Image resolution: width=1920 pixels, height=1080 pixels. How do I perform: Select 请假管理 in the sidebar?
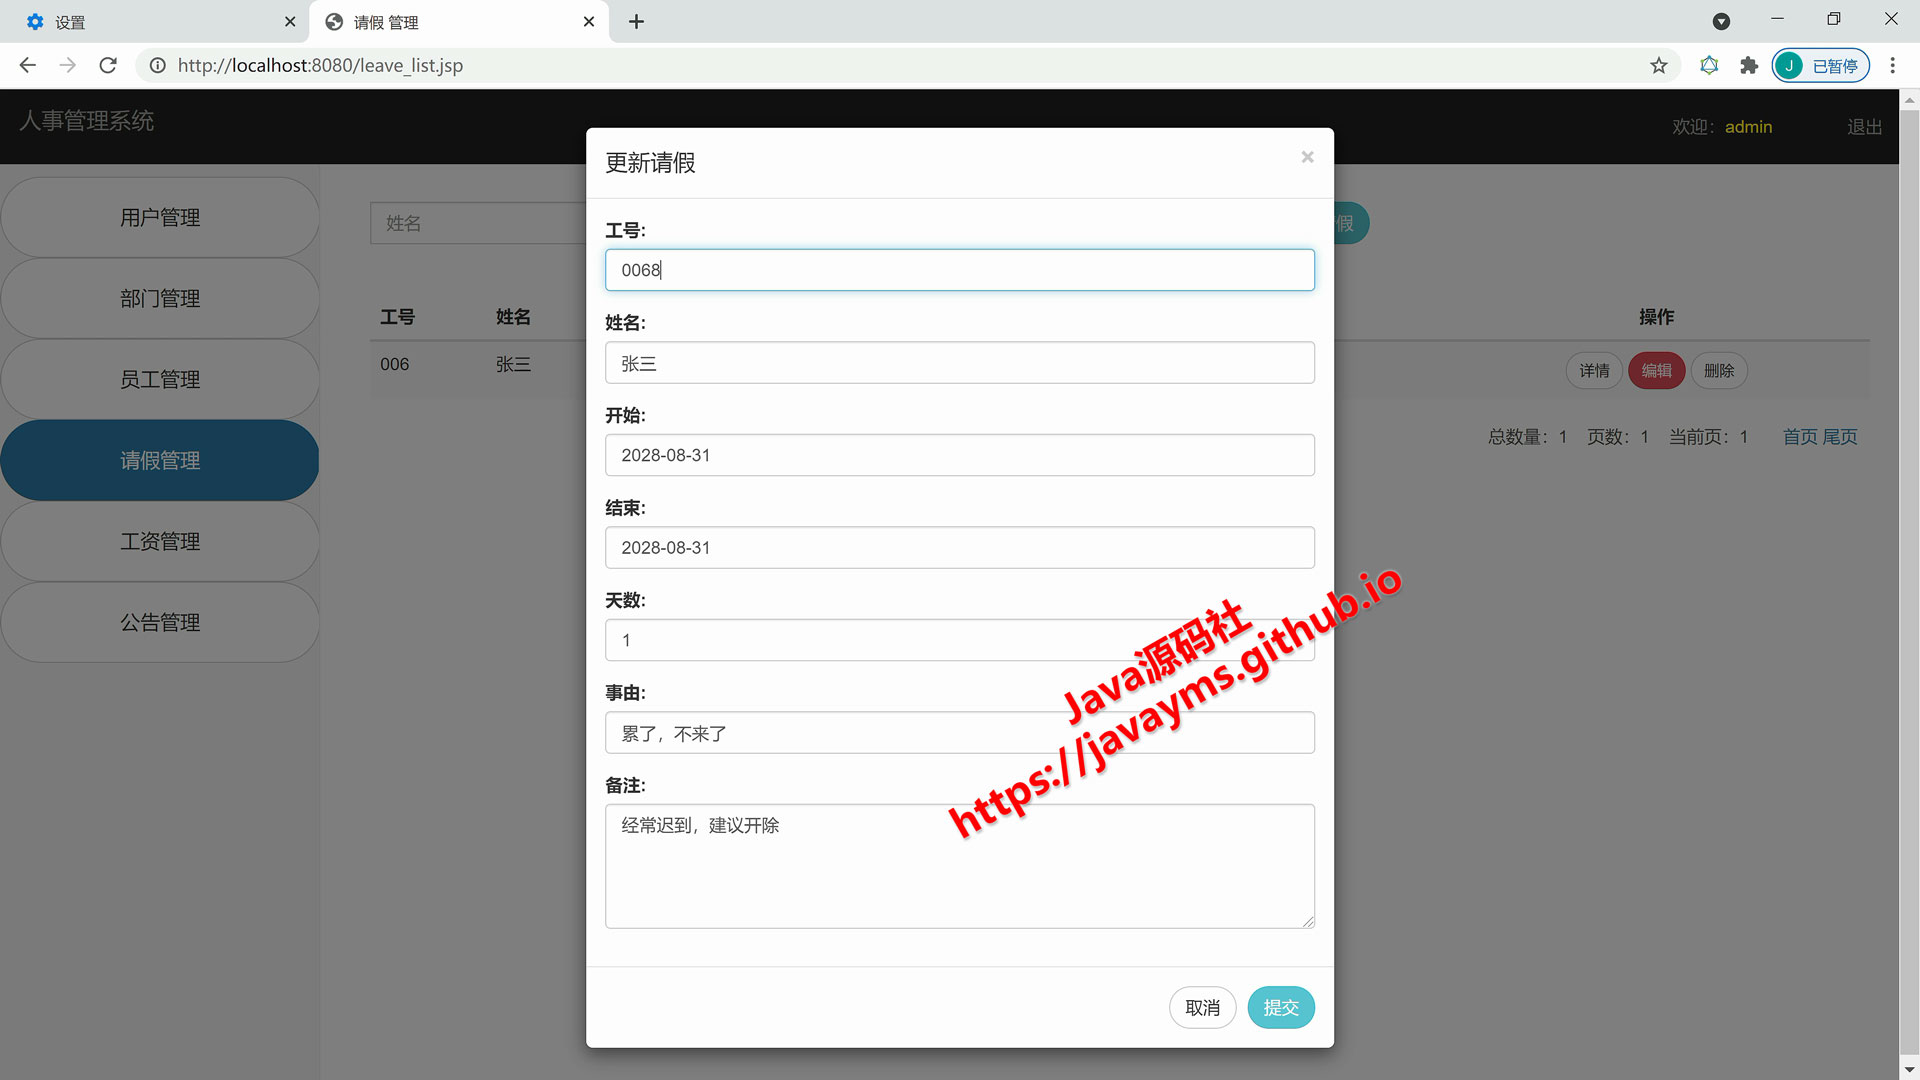click(x=160, y=461)
